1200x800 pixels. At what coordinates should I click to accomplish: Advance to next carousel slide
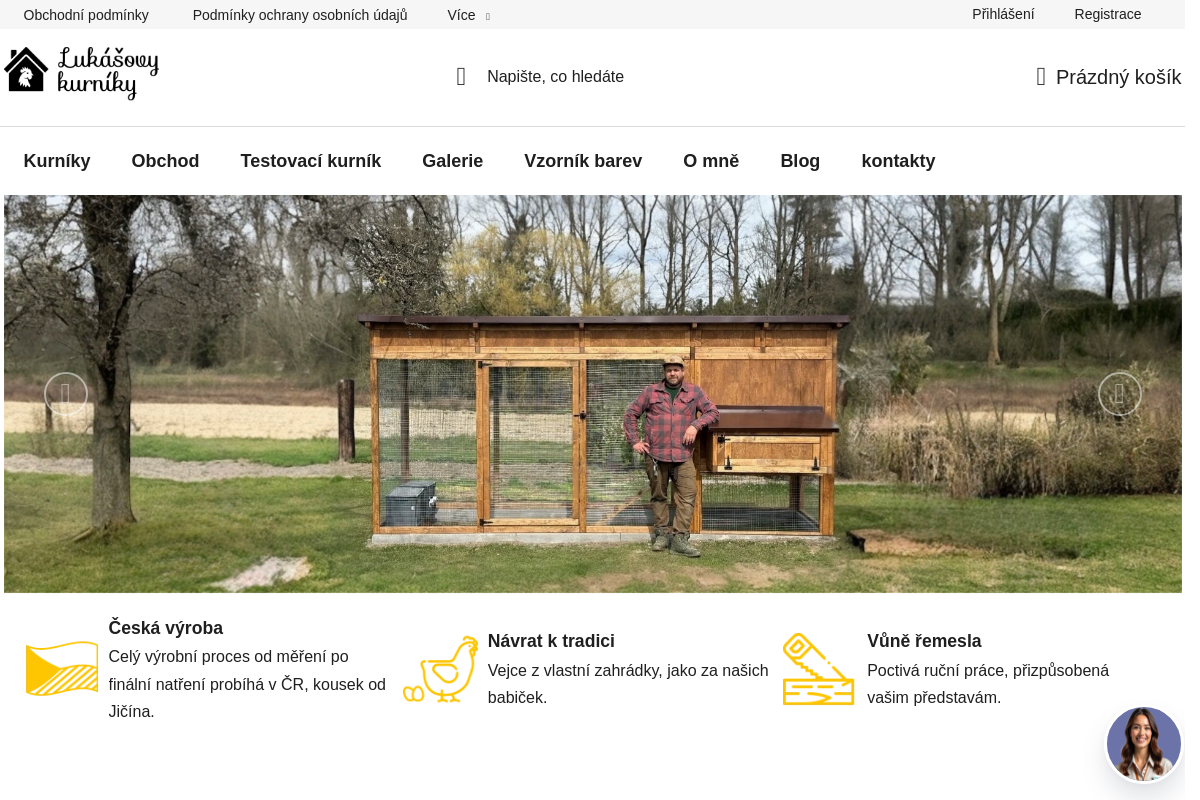(1120, 394)
